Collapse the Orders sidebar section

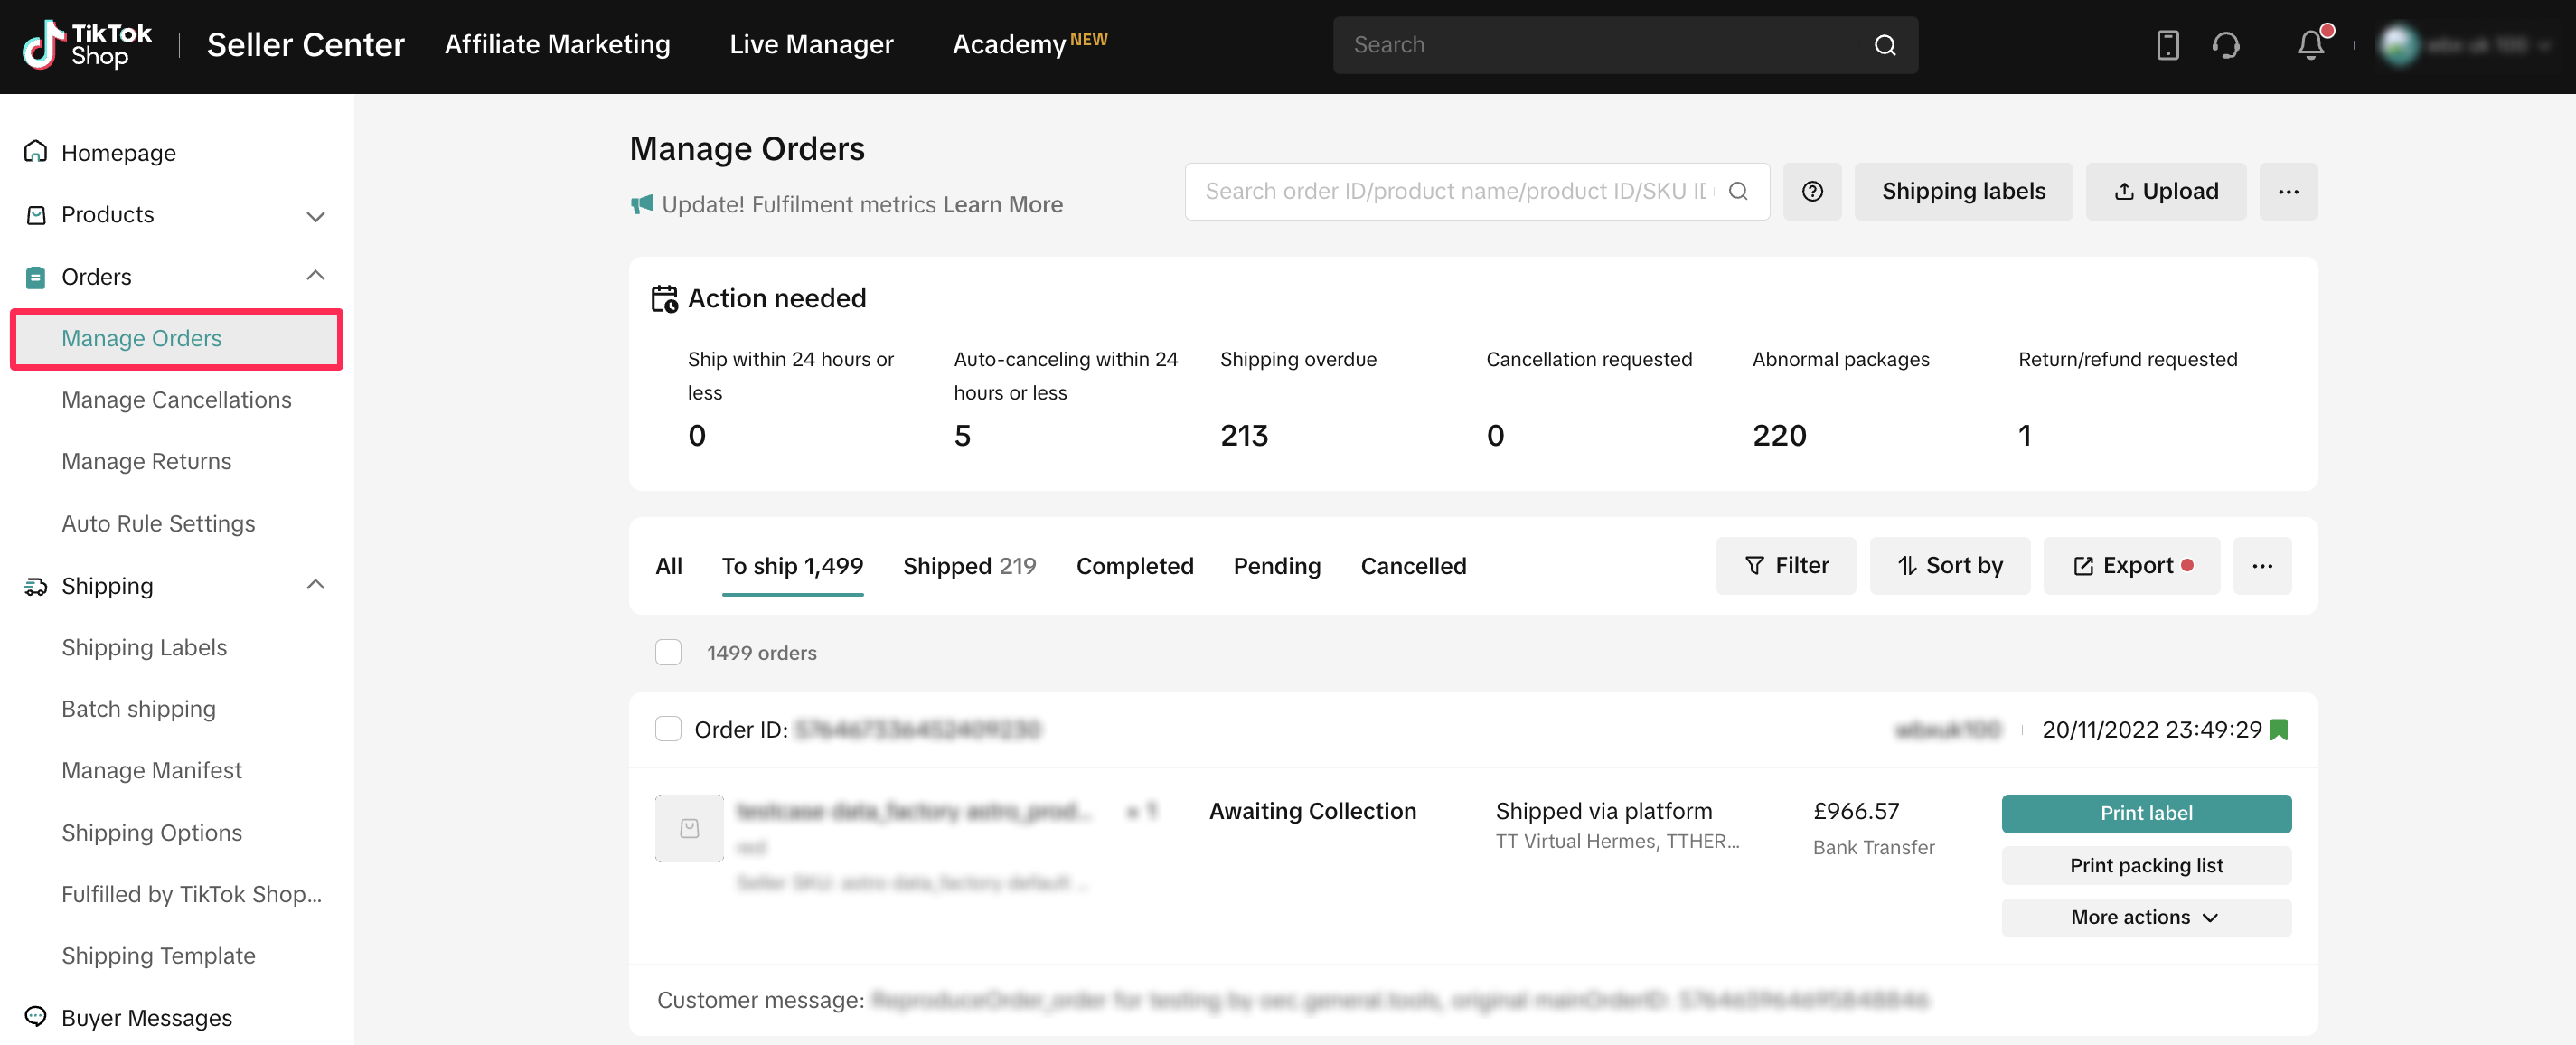(x=315, y=276)
